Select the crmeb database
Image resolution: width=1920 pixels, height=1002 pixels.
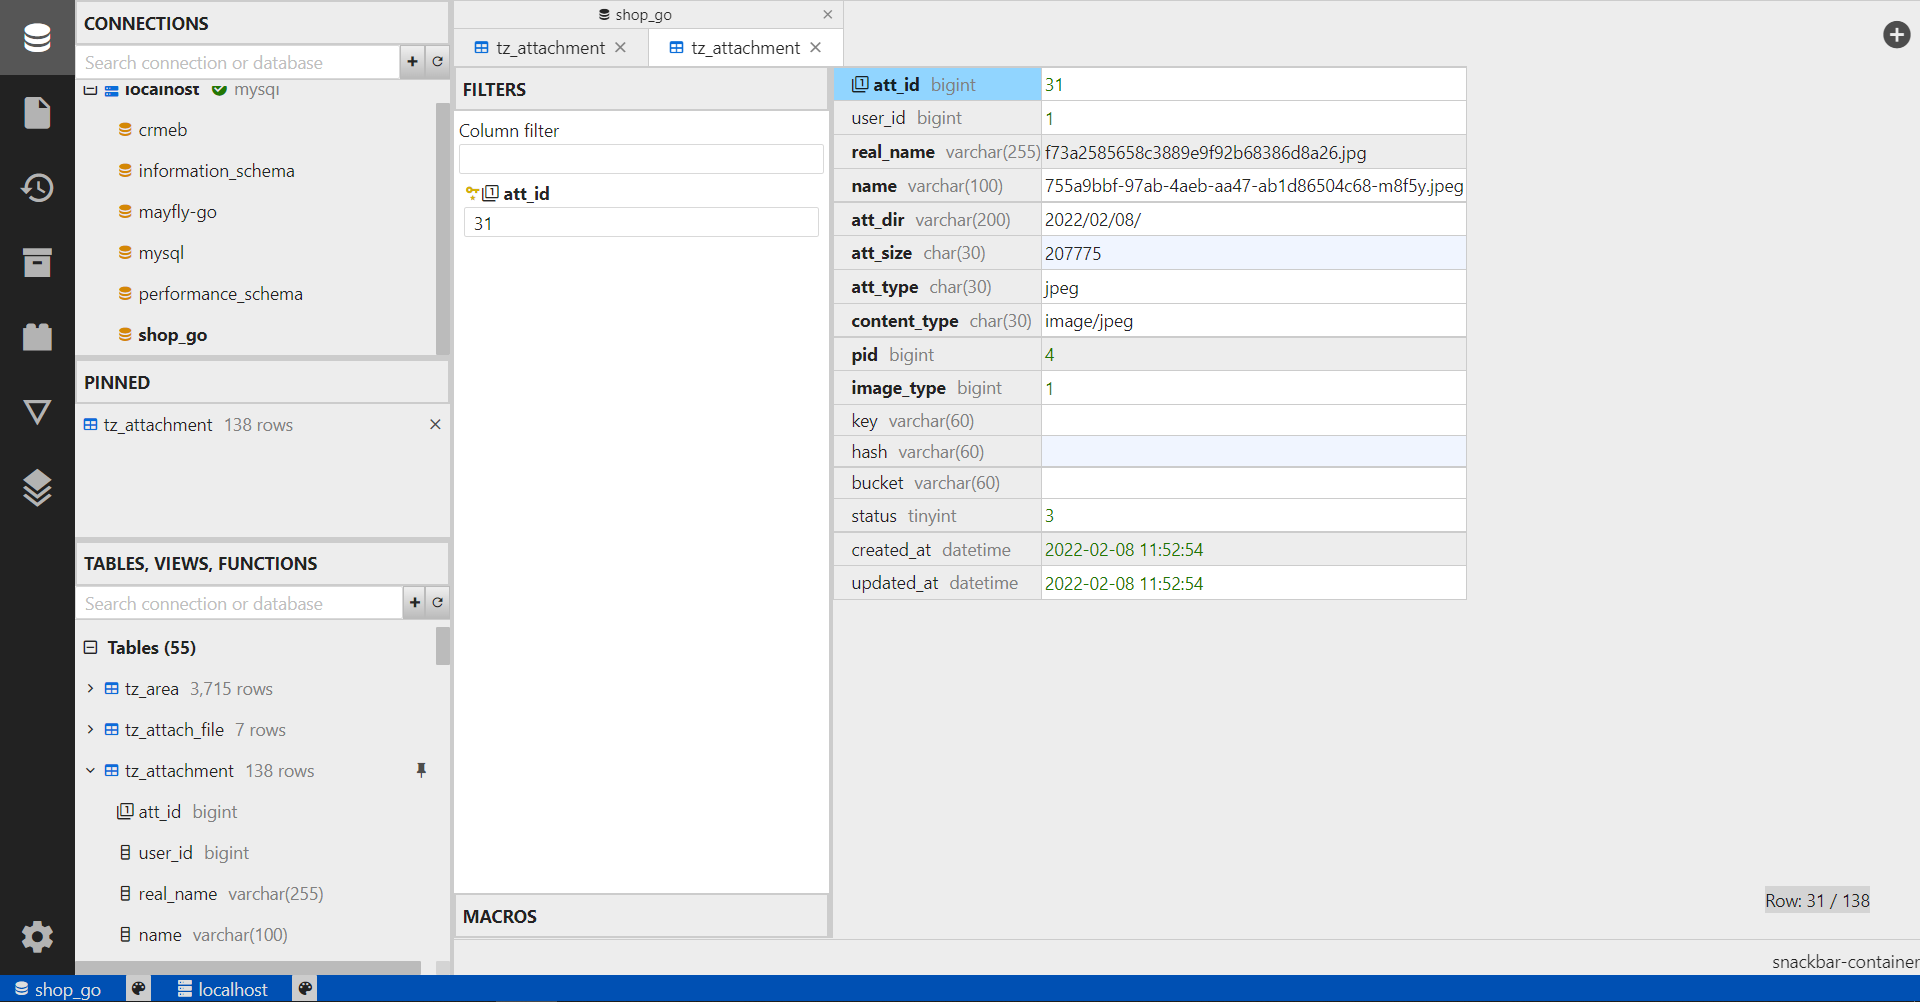coord(162,130)
